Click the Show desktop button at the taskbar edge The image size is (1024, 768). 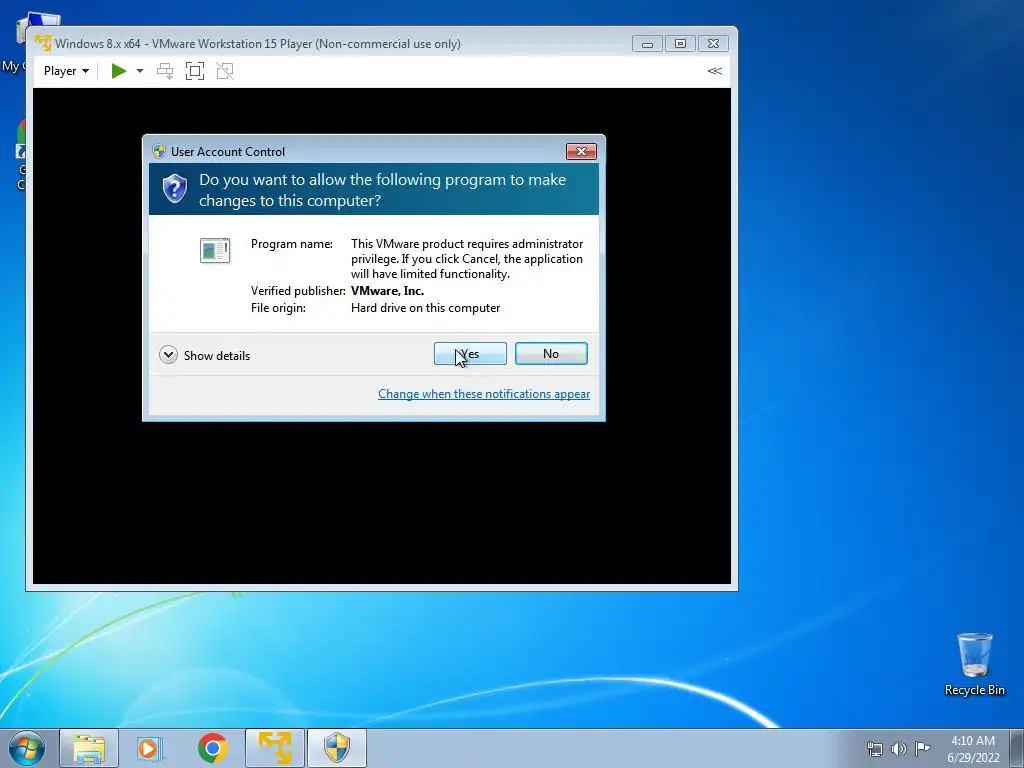point(1019,748)
